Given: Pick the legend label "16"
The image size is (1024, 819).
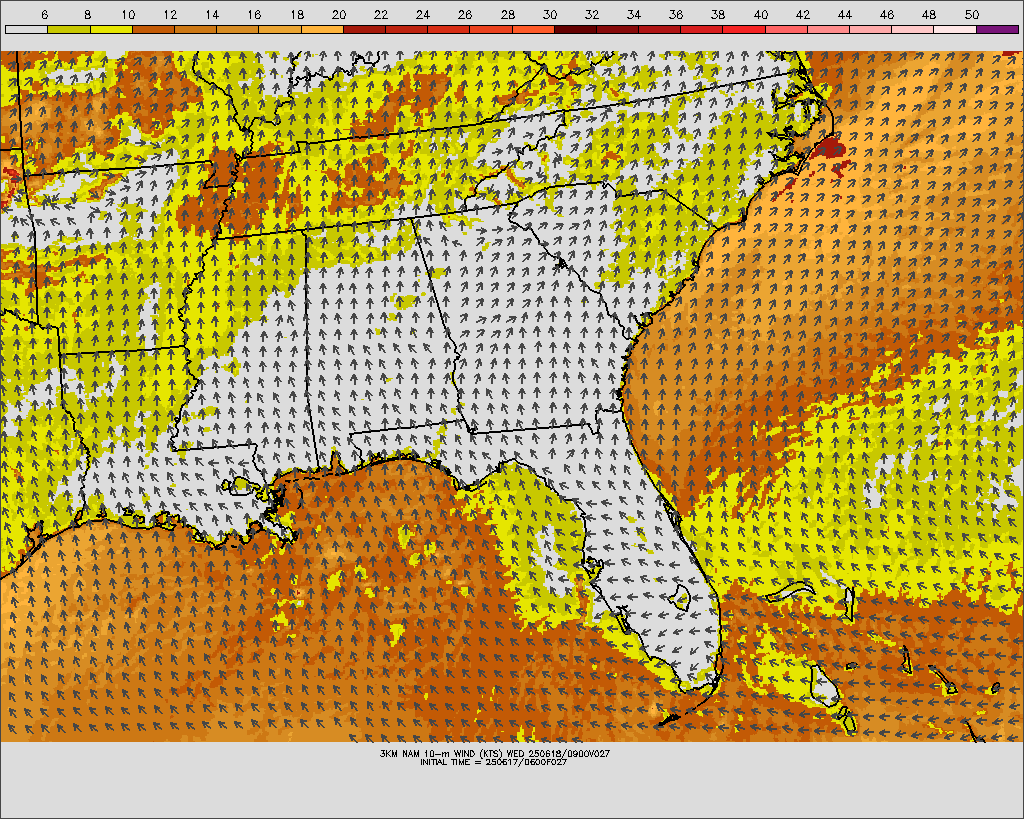Looking at the screenshot, I should 255,14.
